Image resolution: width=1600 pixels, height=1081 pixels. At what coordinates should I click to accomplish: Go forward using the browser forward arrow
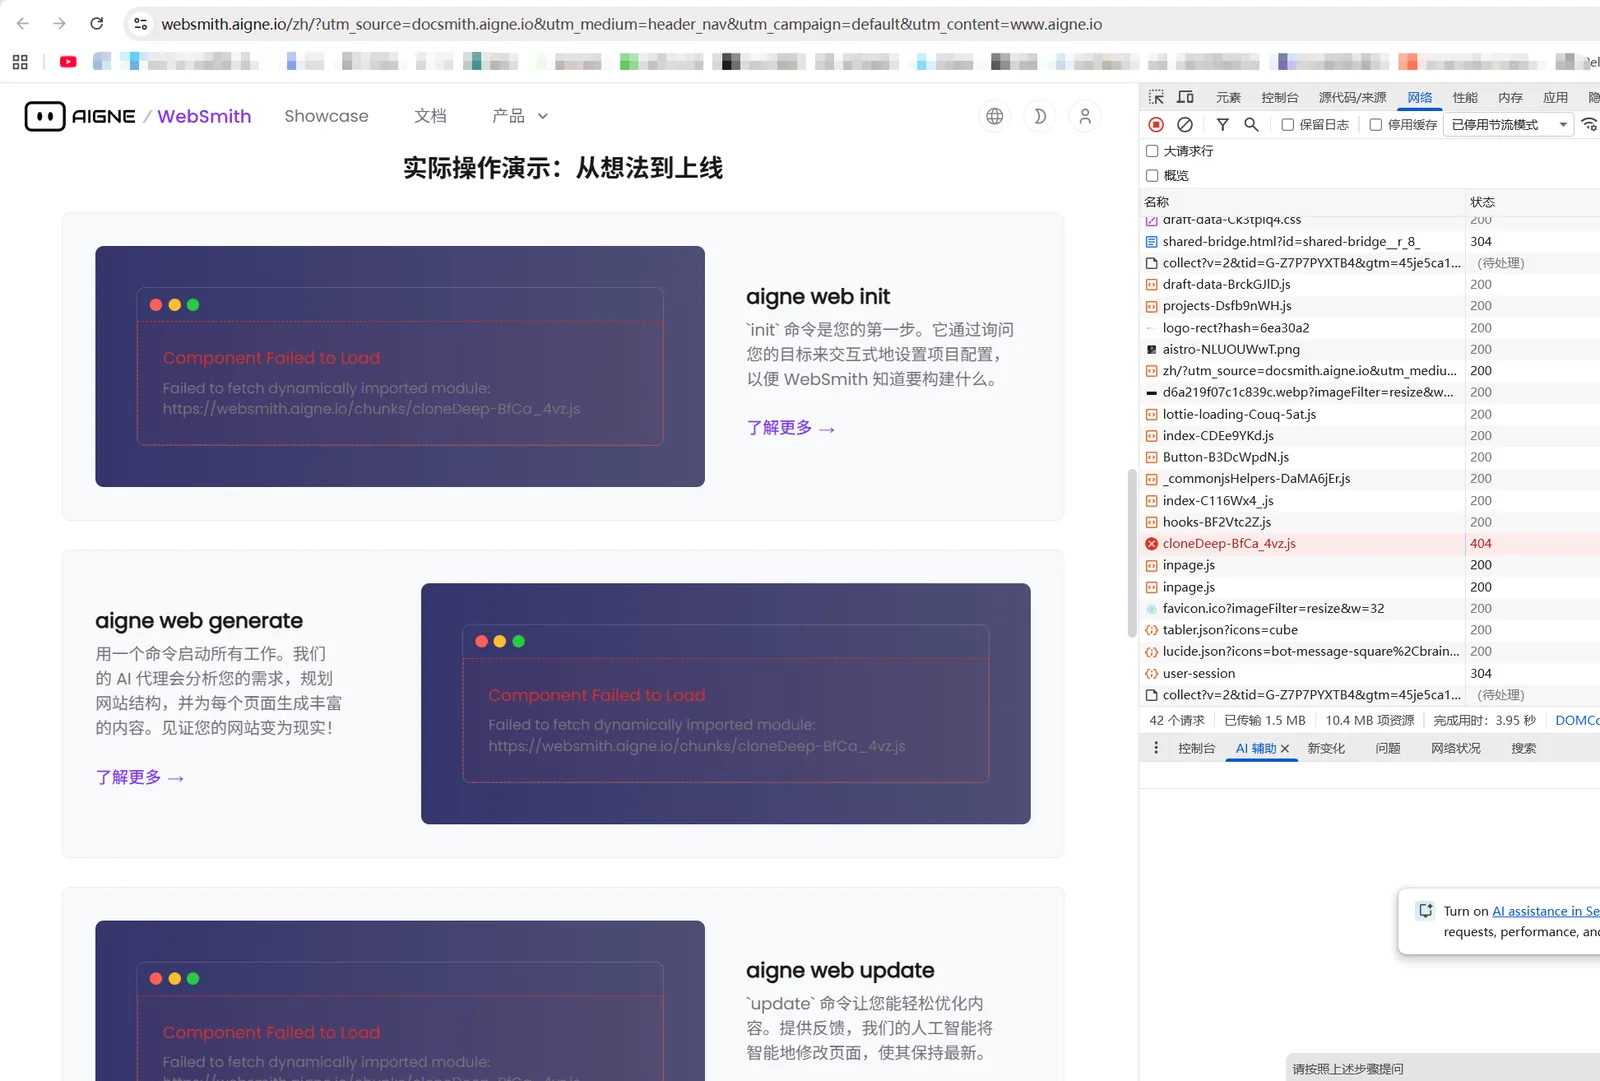59,24
